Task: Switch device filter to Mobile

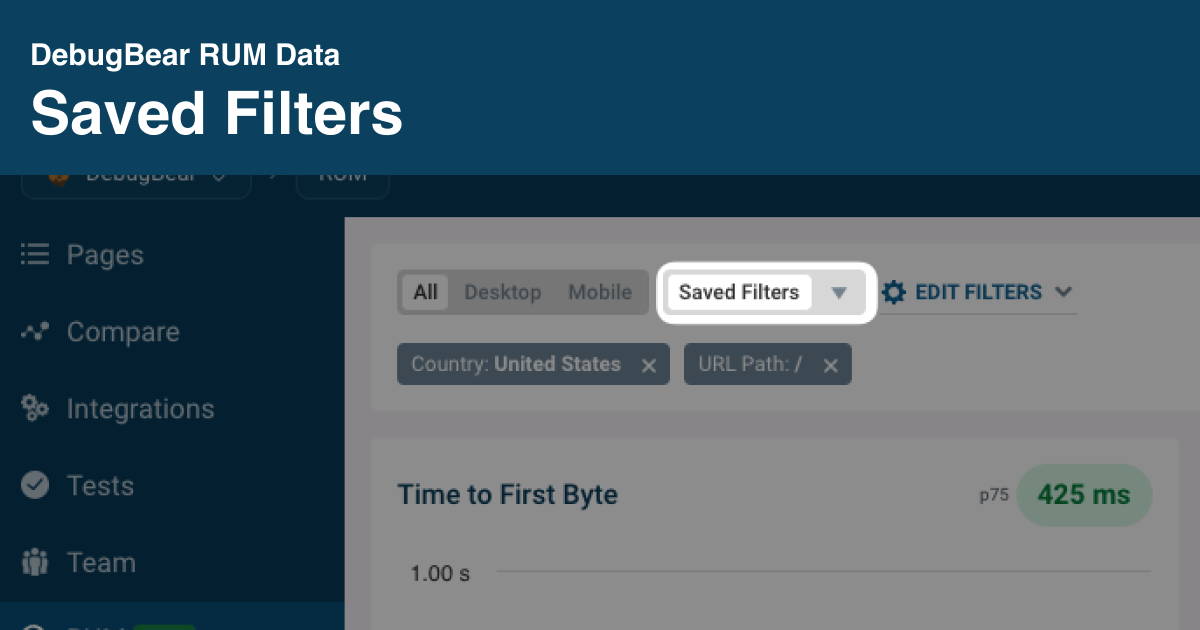Action: pyautogui.click(x=600, y=292)
